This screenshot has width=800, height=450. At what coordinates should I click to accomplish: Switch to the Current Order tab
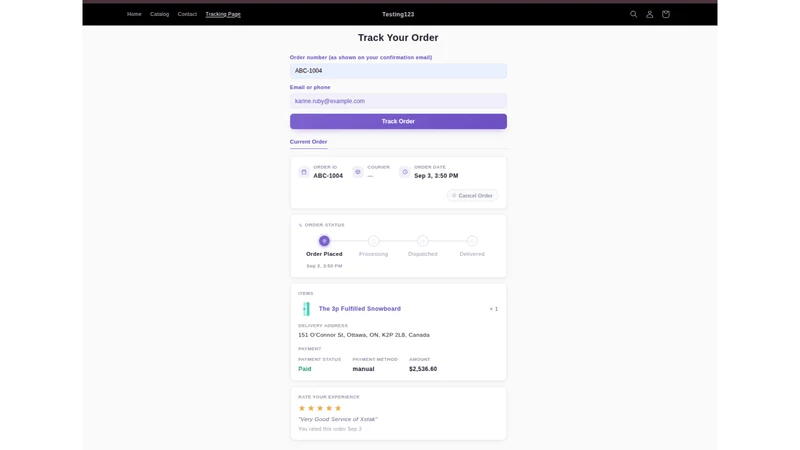pos(308,142)
